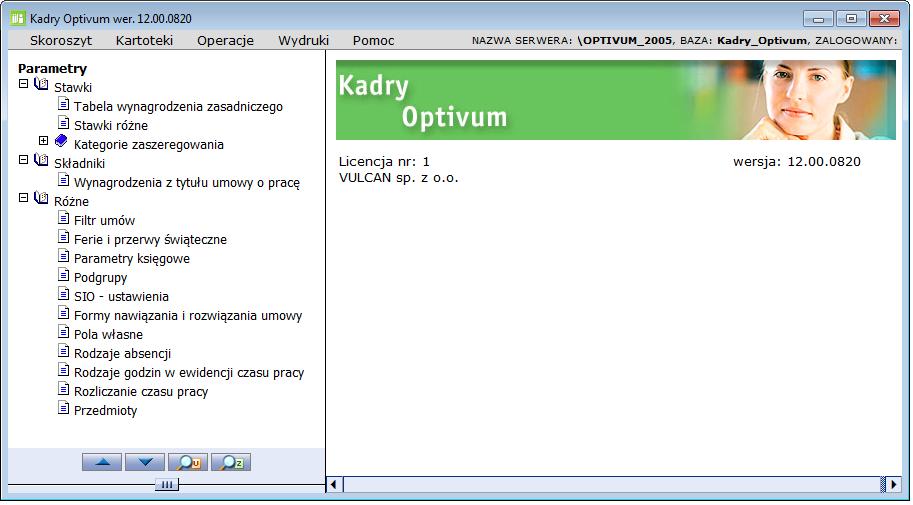Click document icon beside Stawki różne
The width and height of the screenshot is (913, 505).
coord(63,123)
